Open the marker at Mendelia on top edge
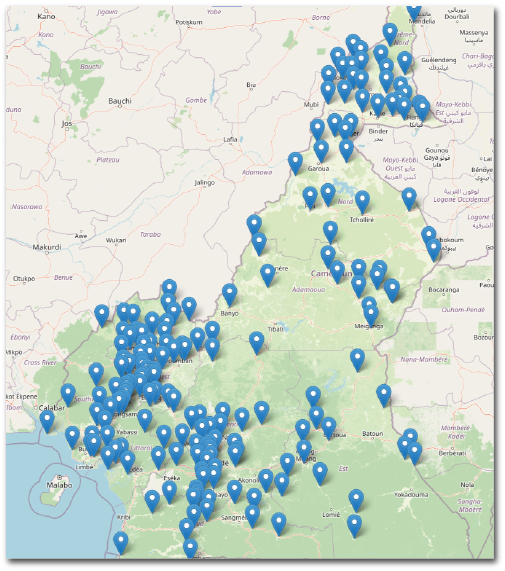The height and width of the screenshot is (571, 505). pos(414,13)
